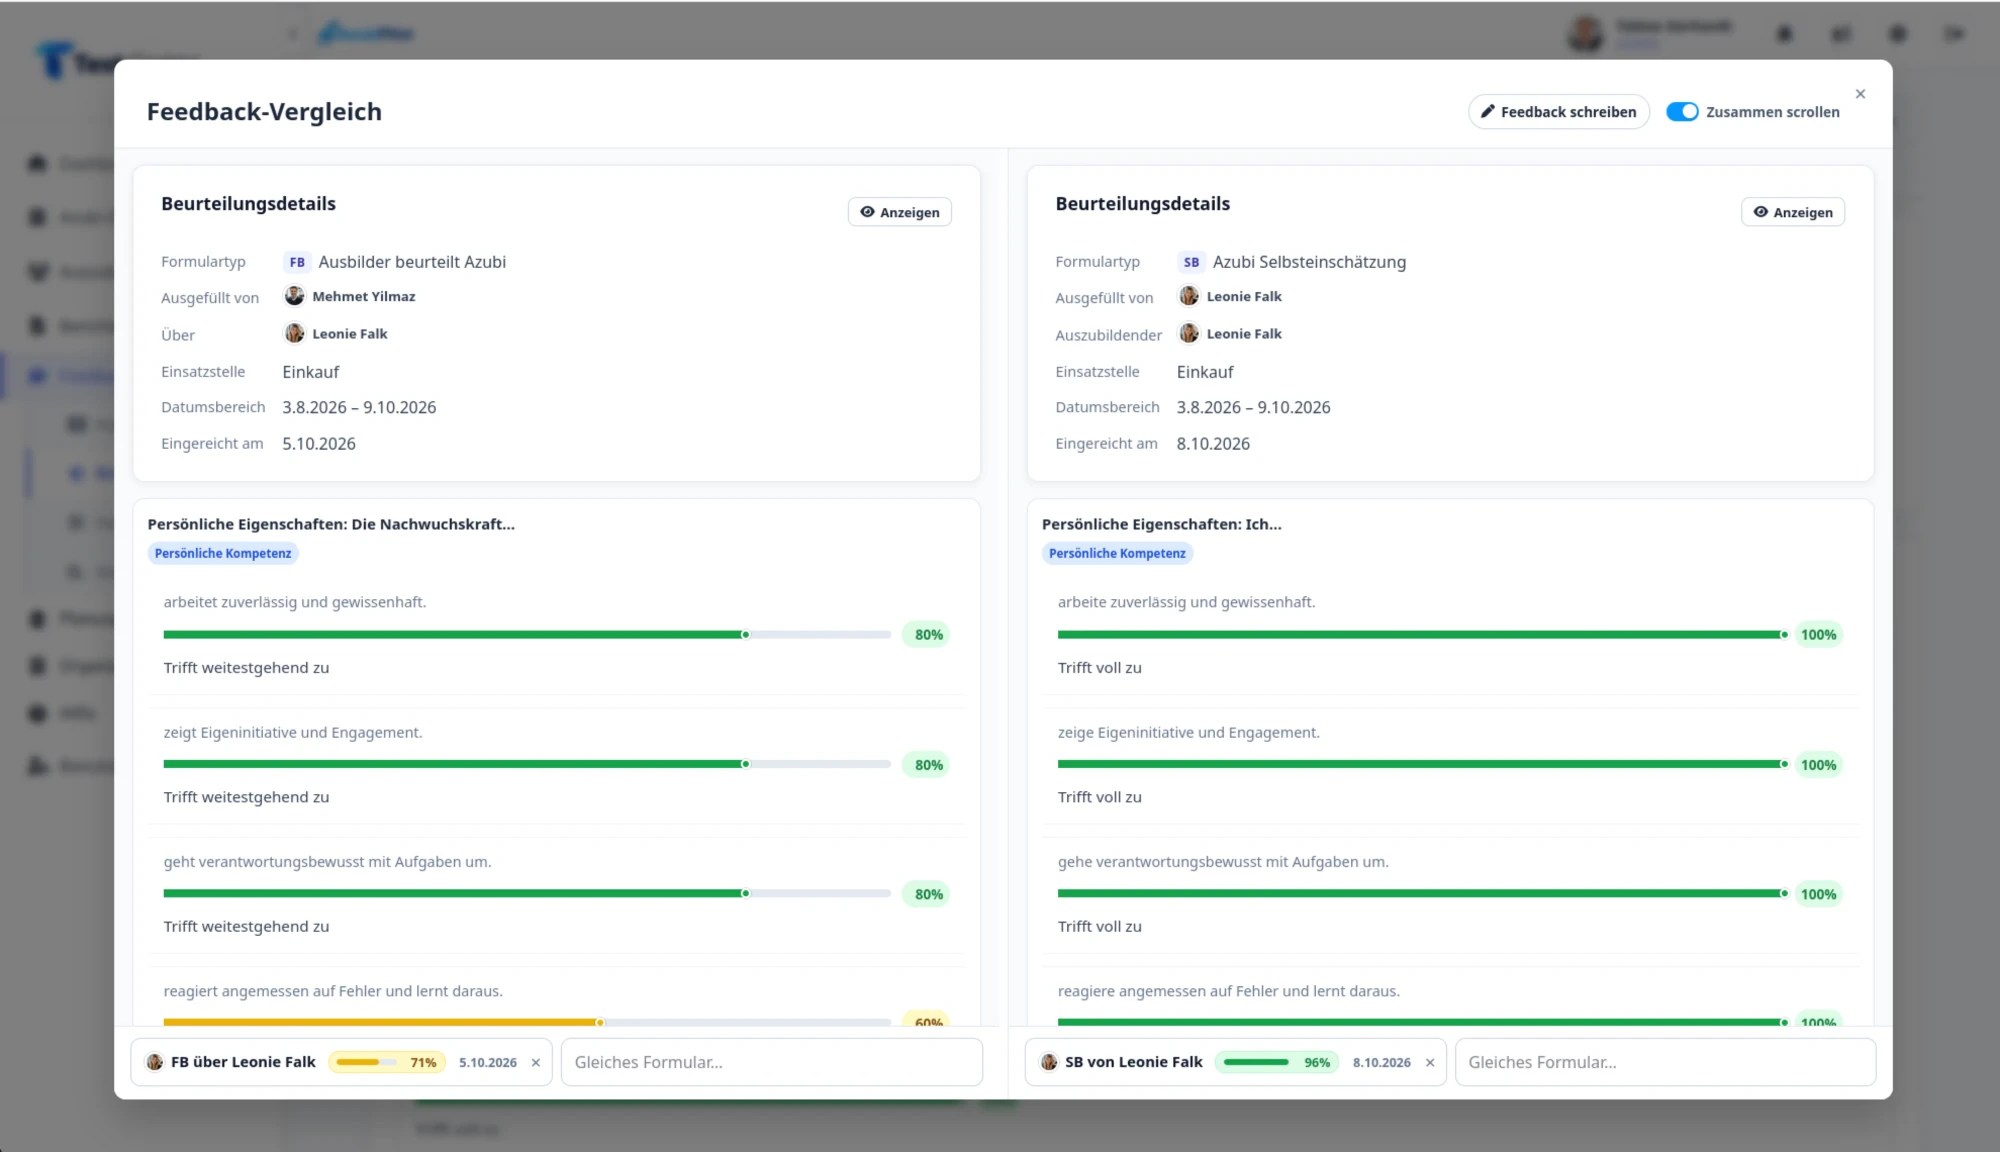Image resolution: width=2000 pixels, height=1152 pixels.
Task: Click the left Gleiches Formular input field
Action: tap(771, 1062)
